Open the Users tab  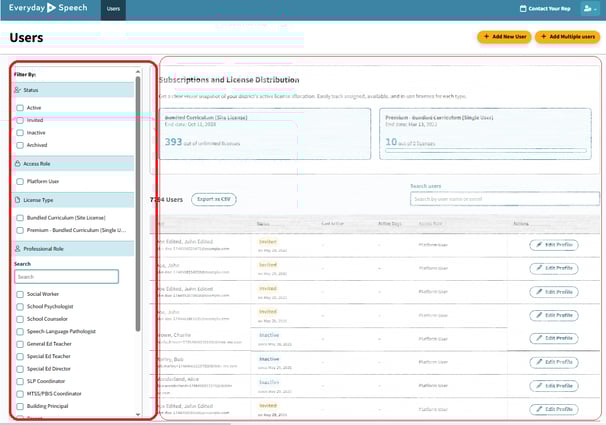pyautogui.click(x=113, y=9)
